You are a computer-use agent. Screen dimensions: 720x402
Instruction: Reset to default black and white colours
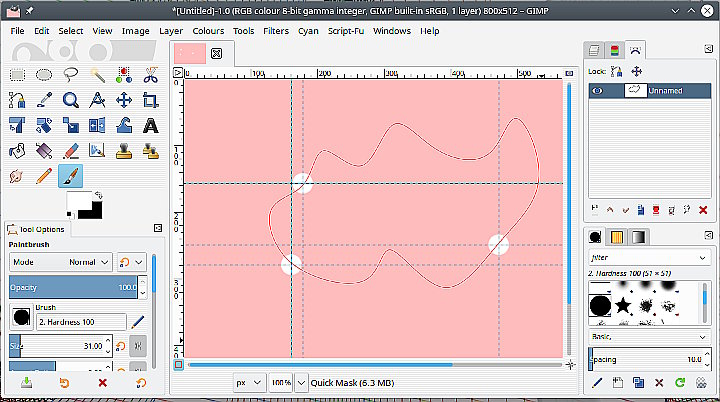70,215
